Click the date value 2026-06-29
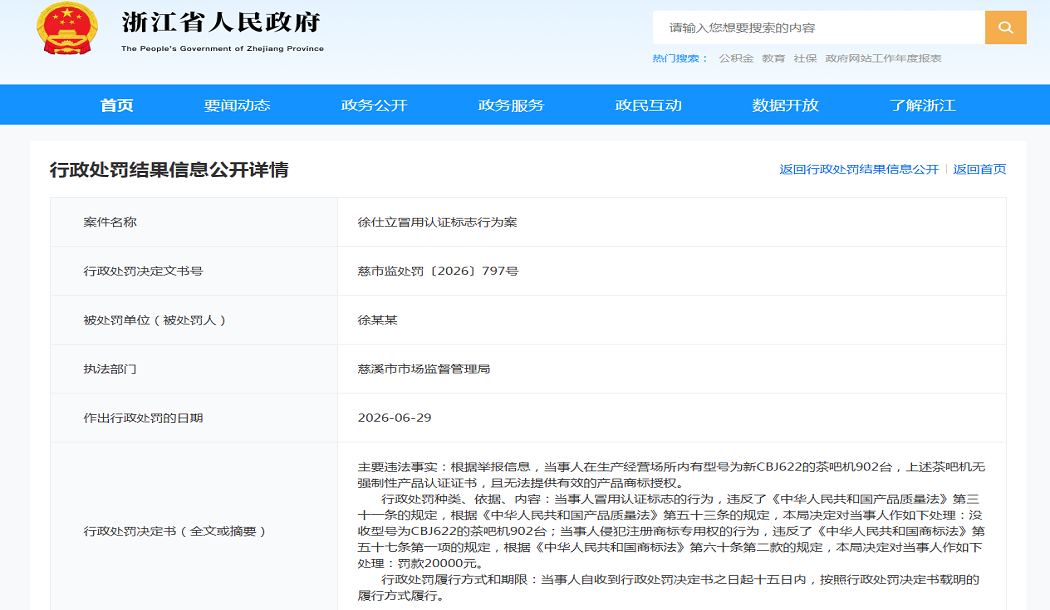 click(394, 418)
